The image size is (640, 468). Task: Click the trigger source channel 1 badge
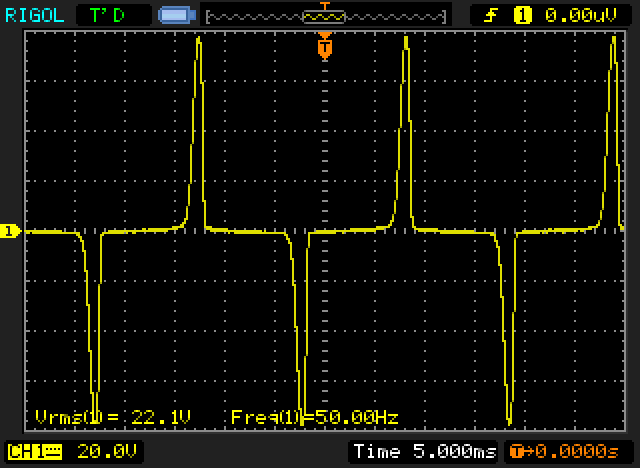(523, 16)
